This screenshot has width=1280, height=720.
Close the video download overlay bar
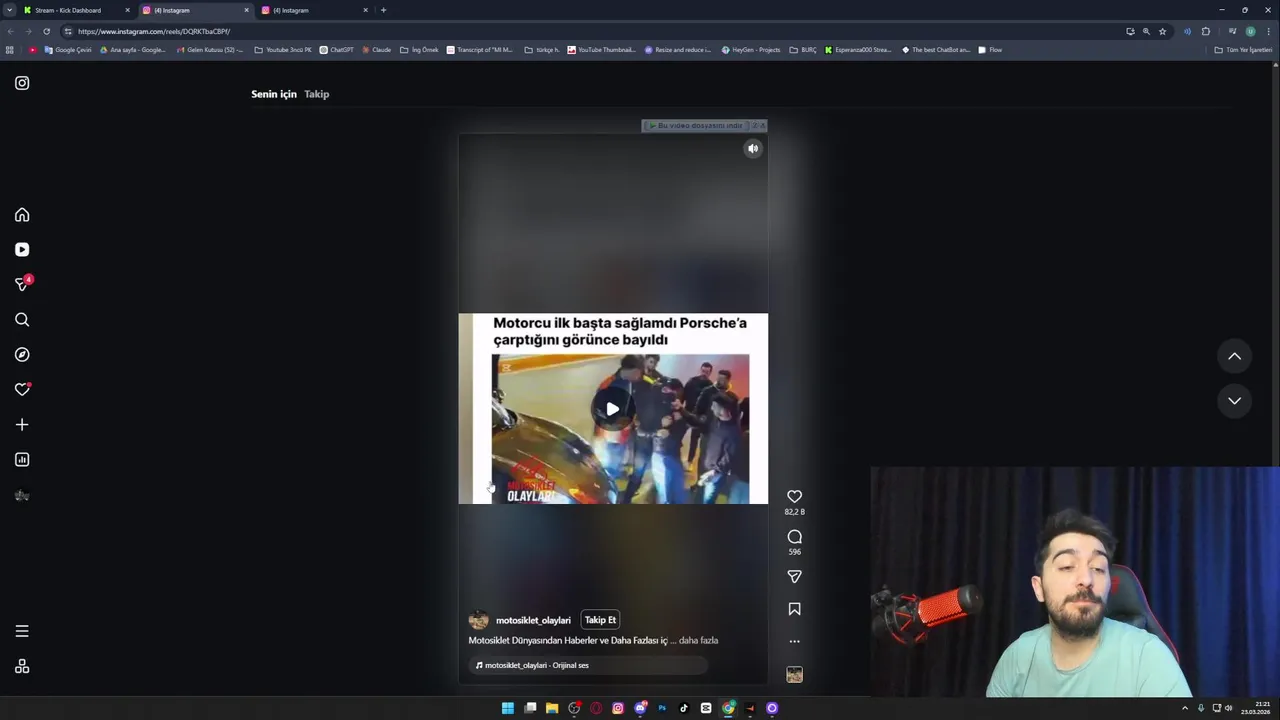pos(762,126)
